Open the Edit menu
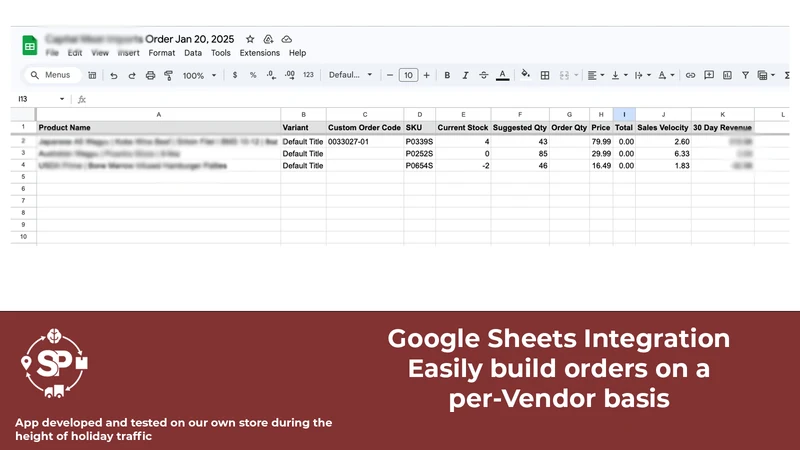800x450 pixels. 74,53
